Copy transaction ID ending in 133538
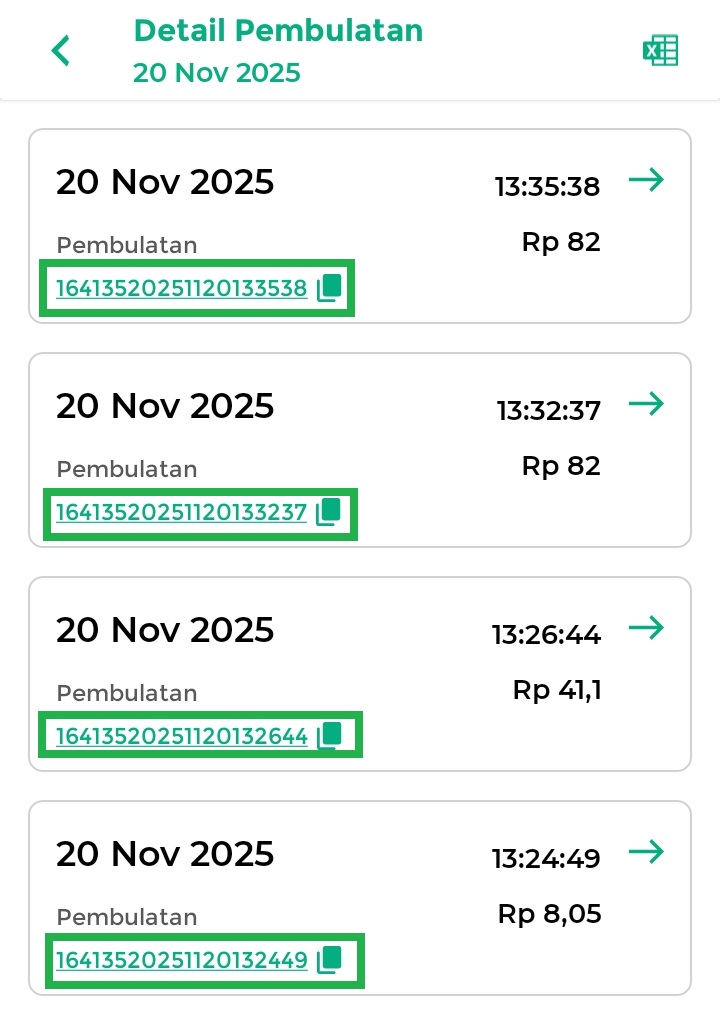This screenshot has width=720, height=1009. point(330,289)
